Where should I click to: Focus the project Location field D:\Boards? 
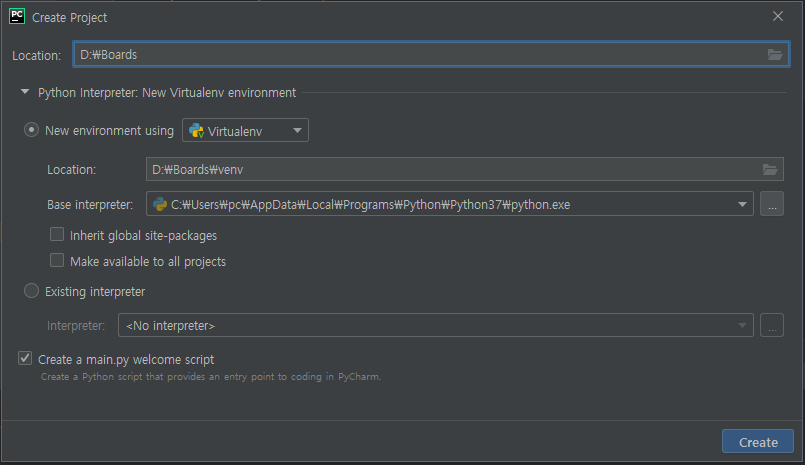pos(431,54)
